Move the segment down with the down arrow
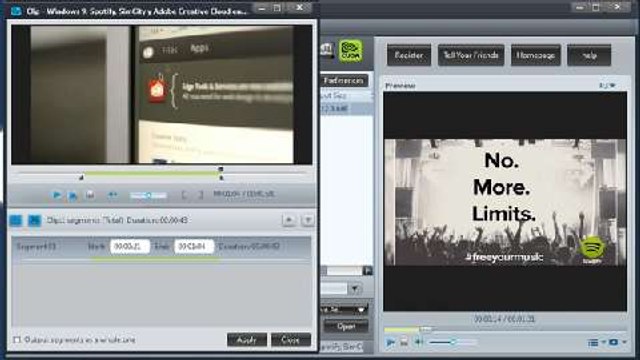The height and width of the screenshot is (360, 640). tap(308, 220)
